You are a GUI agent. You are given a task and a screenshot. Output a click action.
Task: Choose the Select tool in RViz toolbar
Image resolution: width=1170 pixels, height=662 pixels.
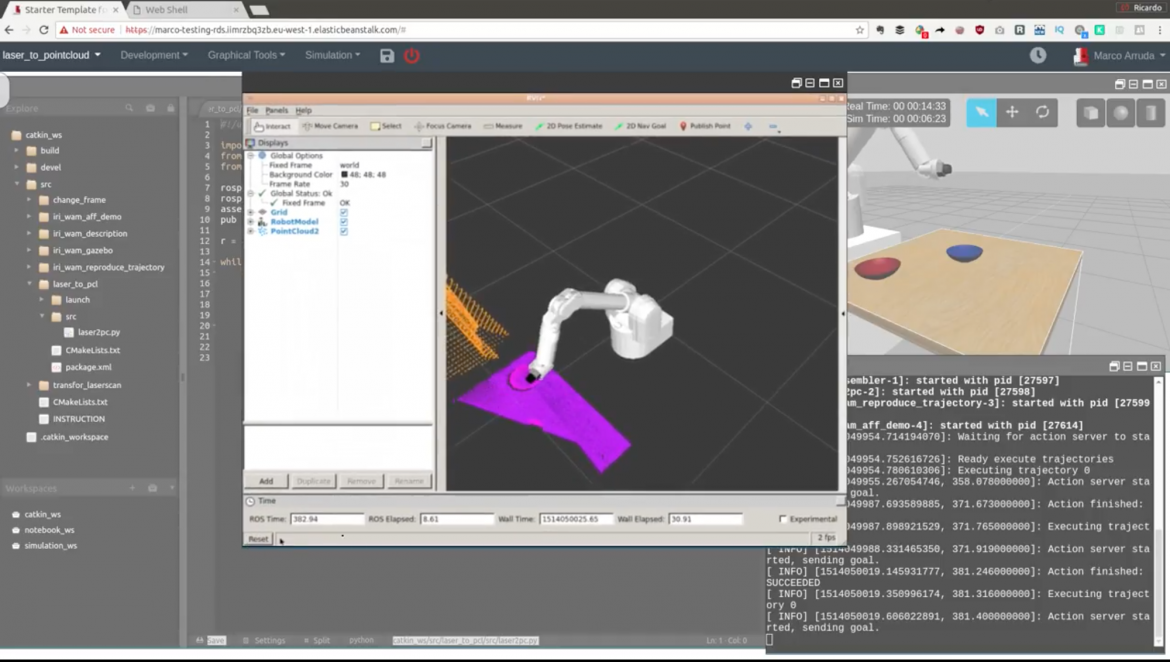click(x=386, y=126)
